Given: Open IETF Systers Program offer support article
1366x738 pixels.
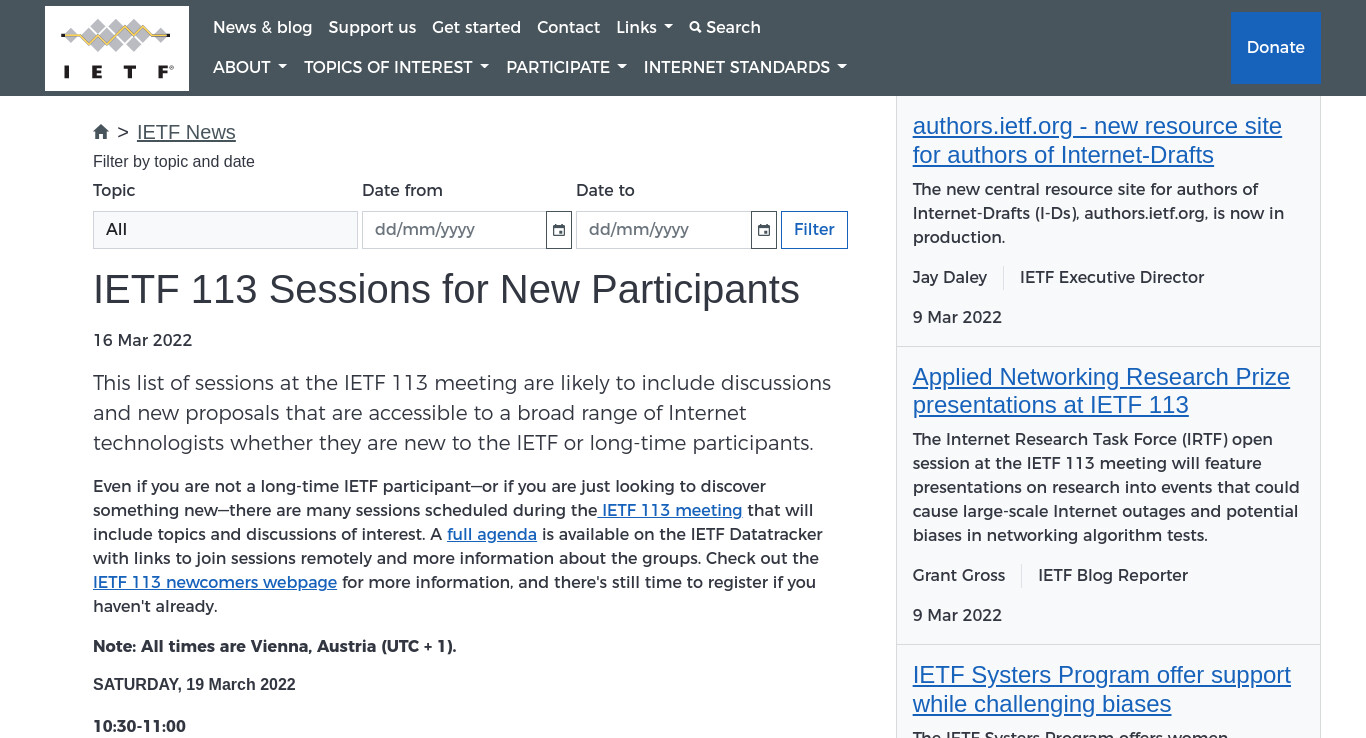Looking at the screenshot, I should 1102,689.
